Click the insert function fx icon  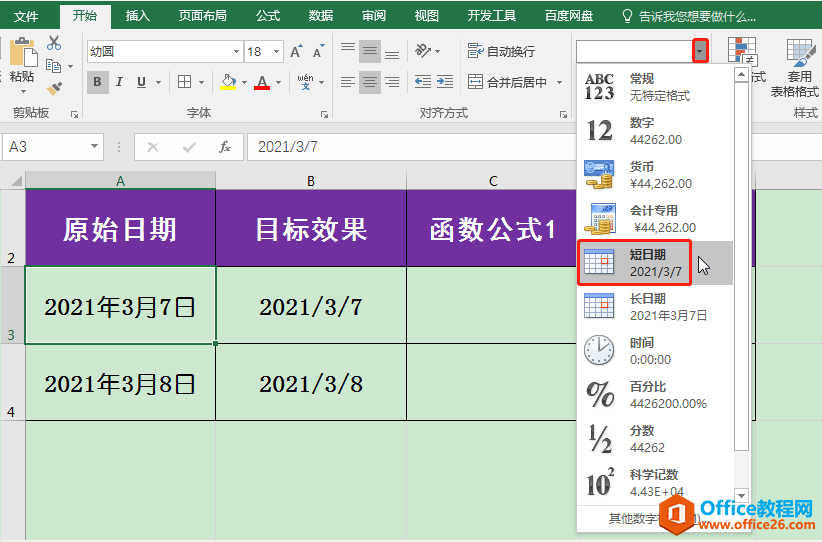pyautogui.click(x=225, y=147)
